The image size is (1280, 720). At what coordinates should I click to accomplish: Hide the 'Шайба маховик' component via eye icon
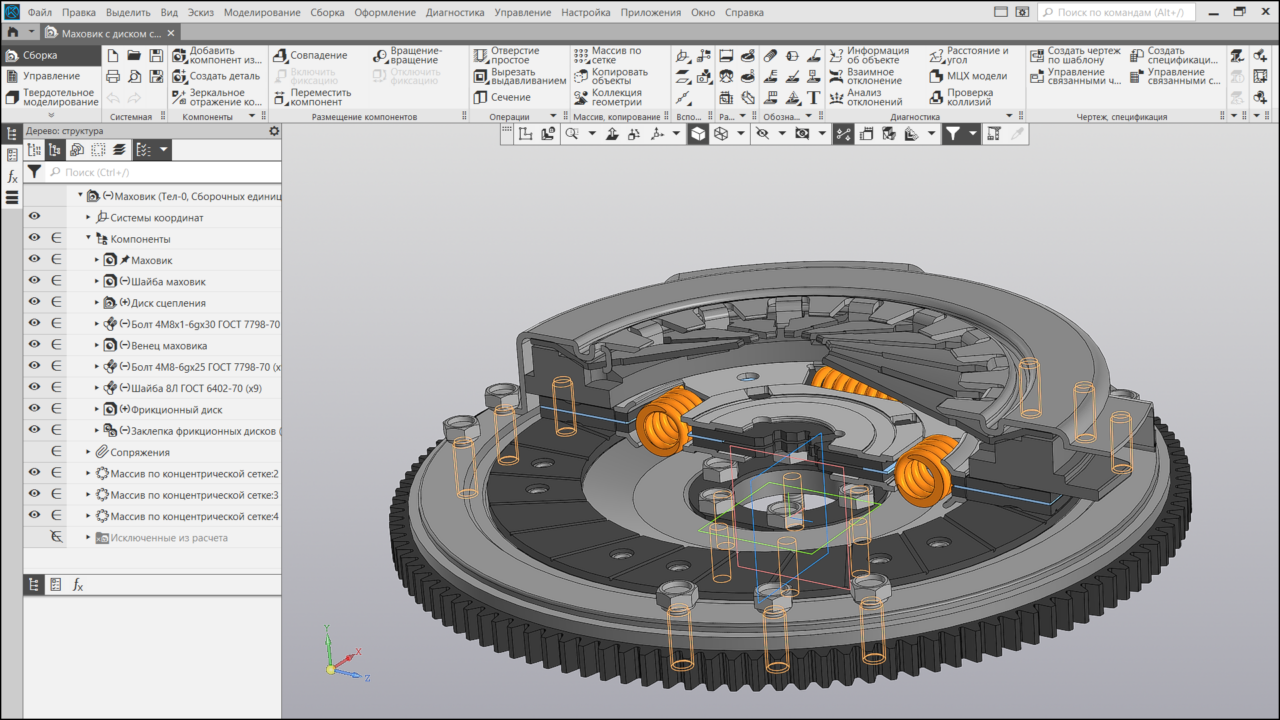point(34,281)
